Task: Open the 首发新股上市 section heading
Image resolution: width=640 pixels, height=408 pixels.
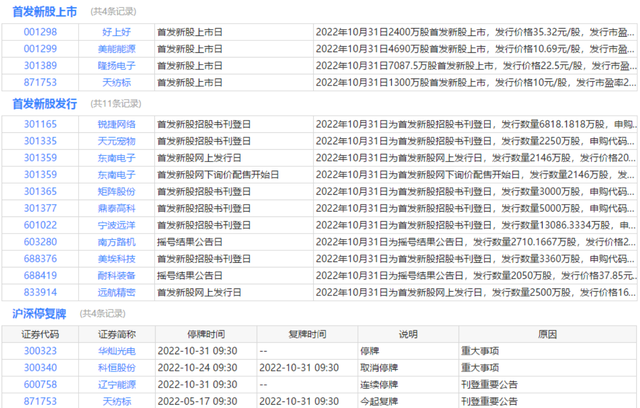Action: coord(44,11)
